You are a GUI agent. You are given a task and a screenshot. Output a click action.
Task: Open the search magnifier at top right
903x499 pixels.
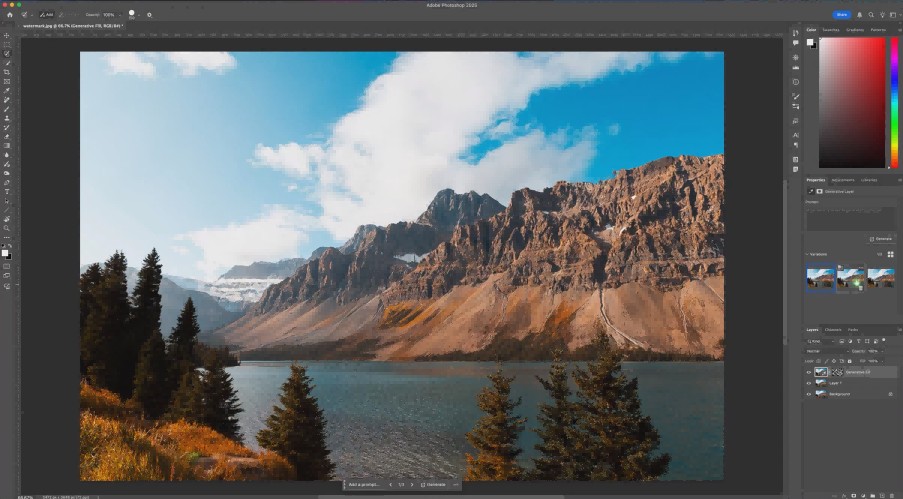(871, 14)
